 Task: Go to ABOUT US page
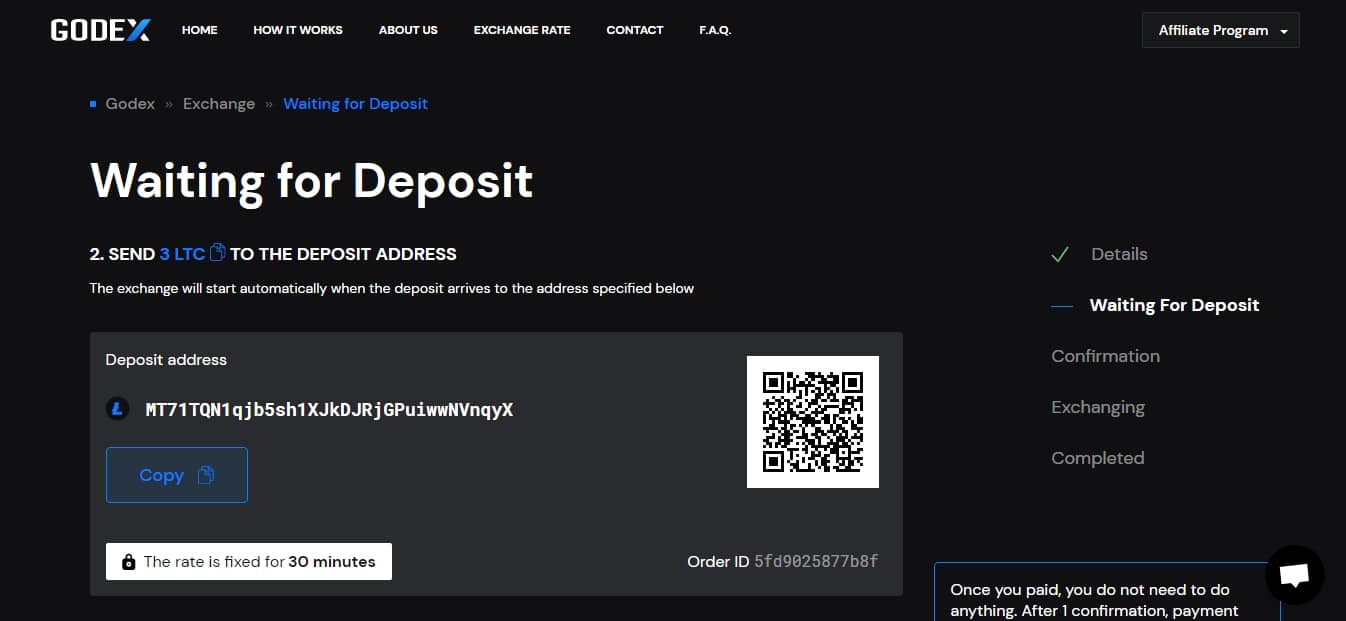tap(408, 30)
